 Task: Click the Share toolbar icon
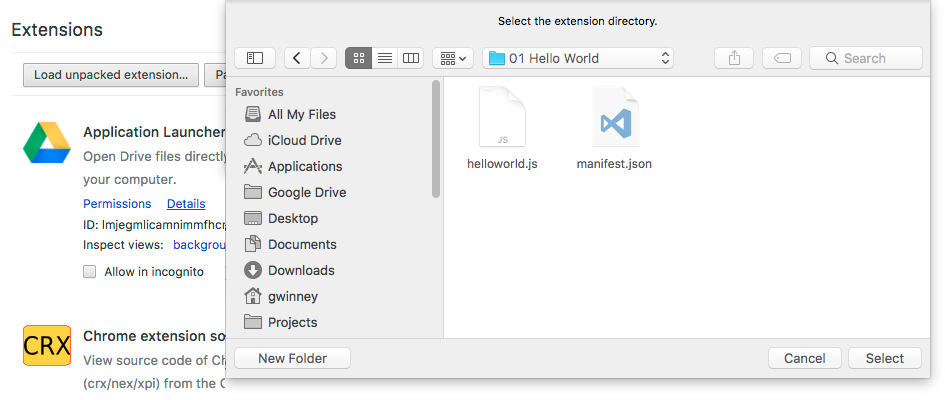point(734,58)
